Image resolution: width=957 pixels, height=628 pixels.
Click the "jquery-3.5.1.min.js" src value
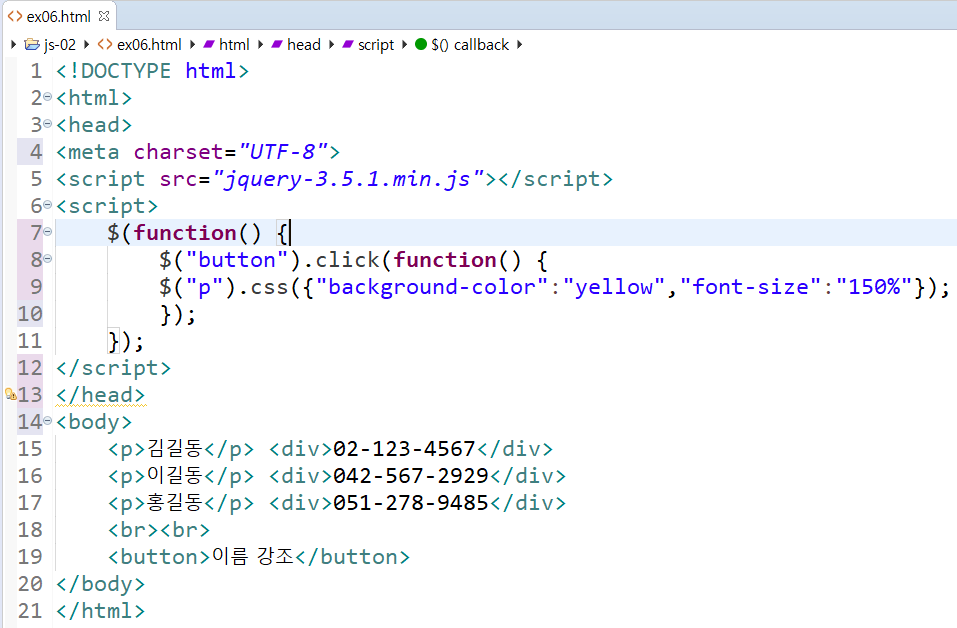348,179
